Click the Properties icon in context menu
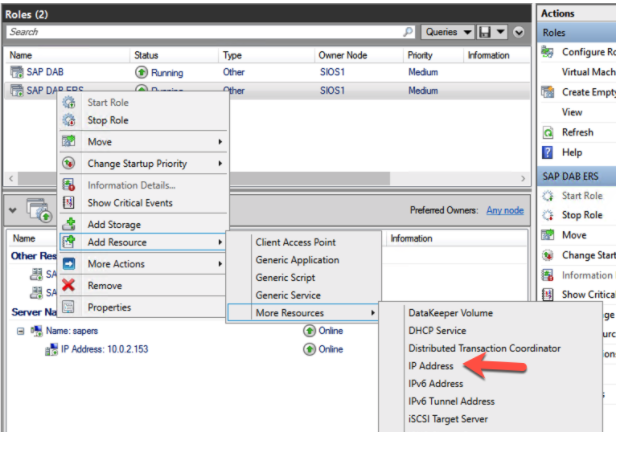 pyautogui.click(x=69, y=307)
